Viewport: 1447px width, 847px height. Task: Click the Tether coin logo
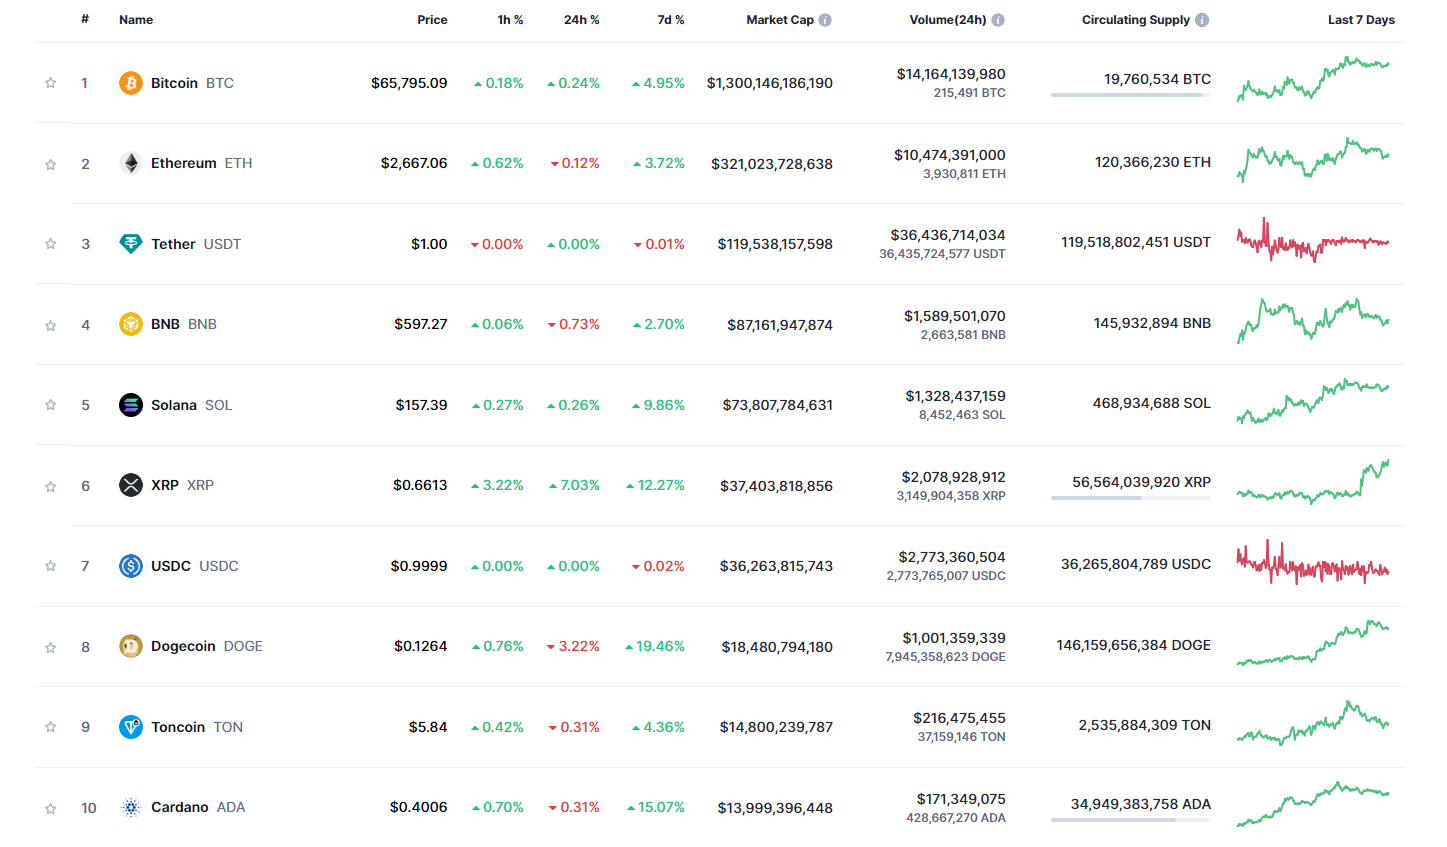tap(131, 244)
